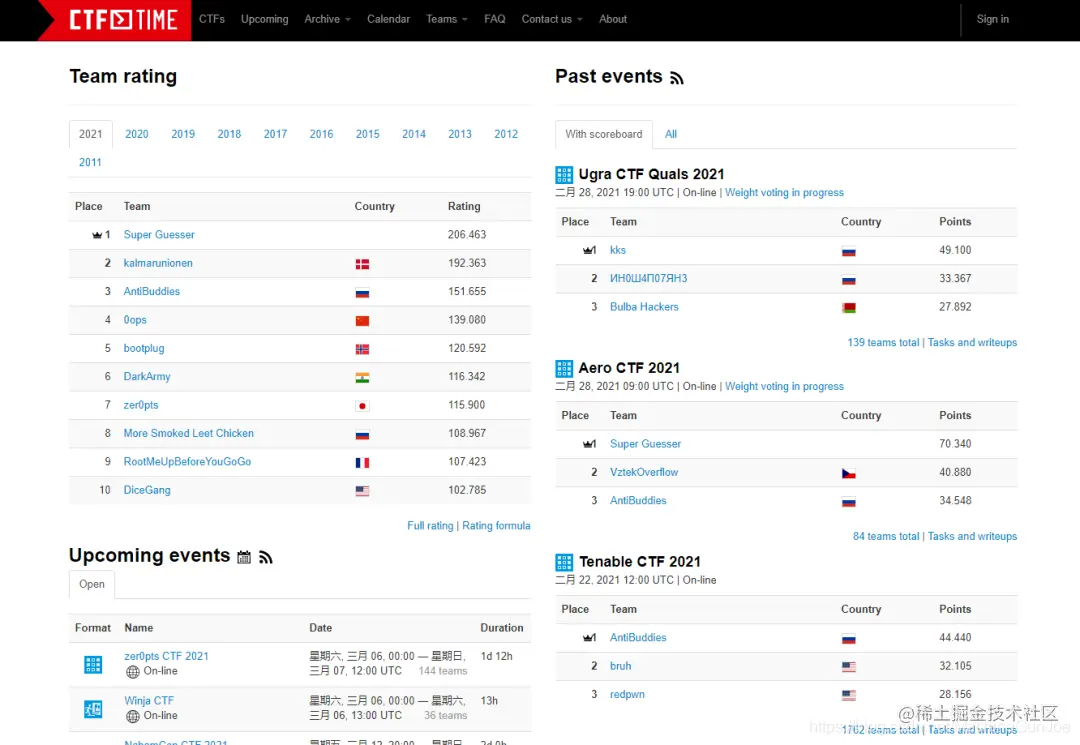
Task: Switch to the With scoreboard tab
Action: coord(603,134)
